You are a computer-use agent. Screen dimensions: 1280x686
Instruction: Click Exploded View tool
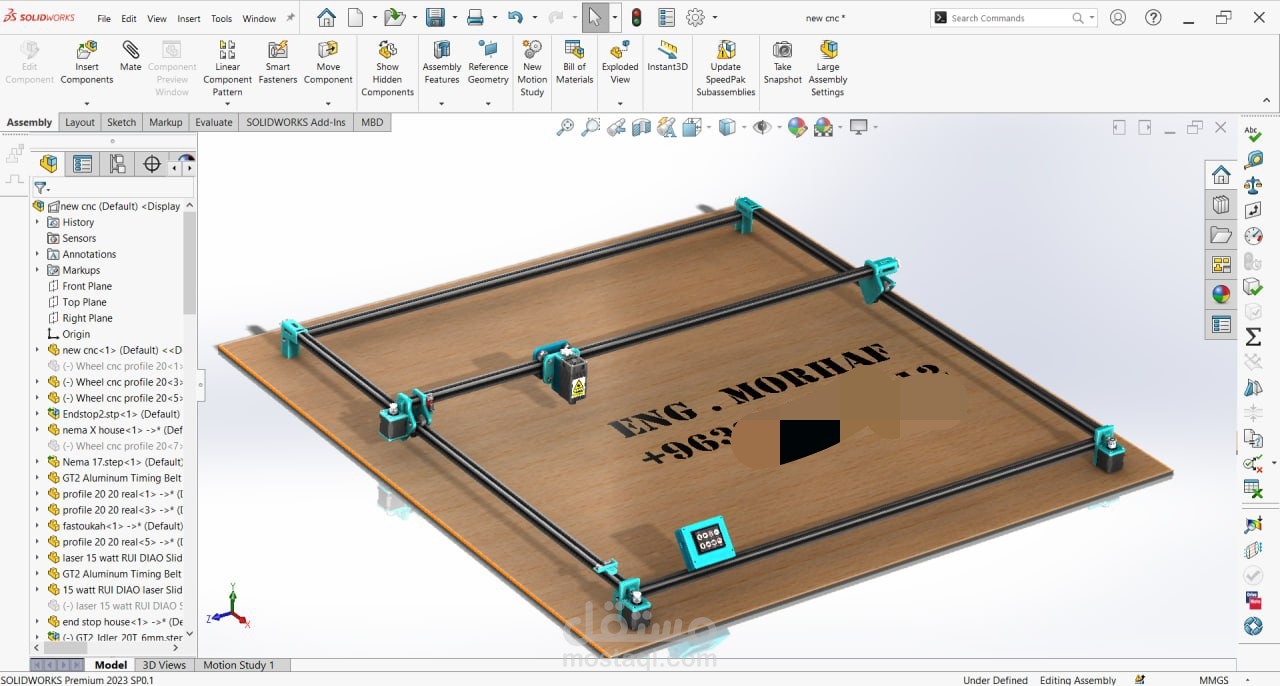620,62
